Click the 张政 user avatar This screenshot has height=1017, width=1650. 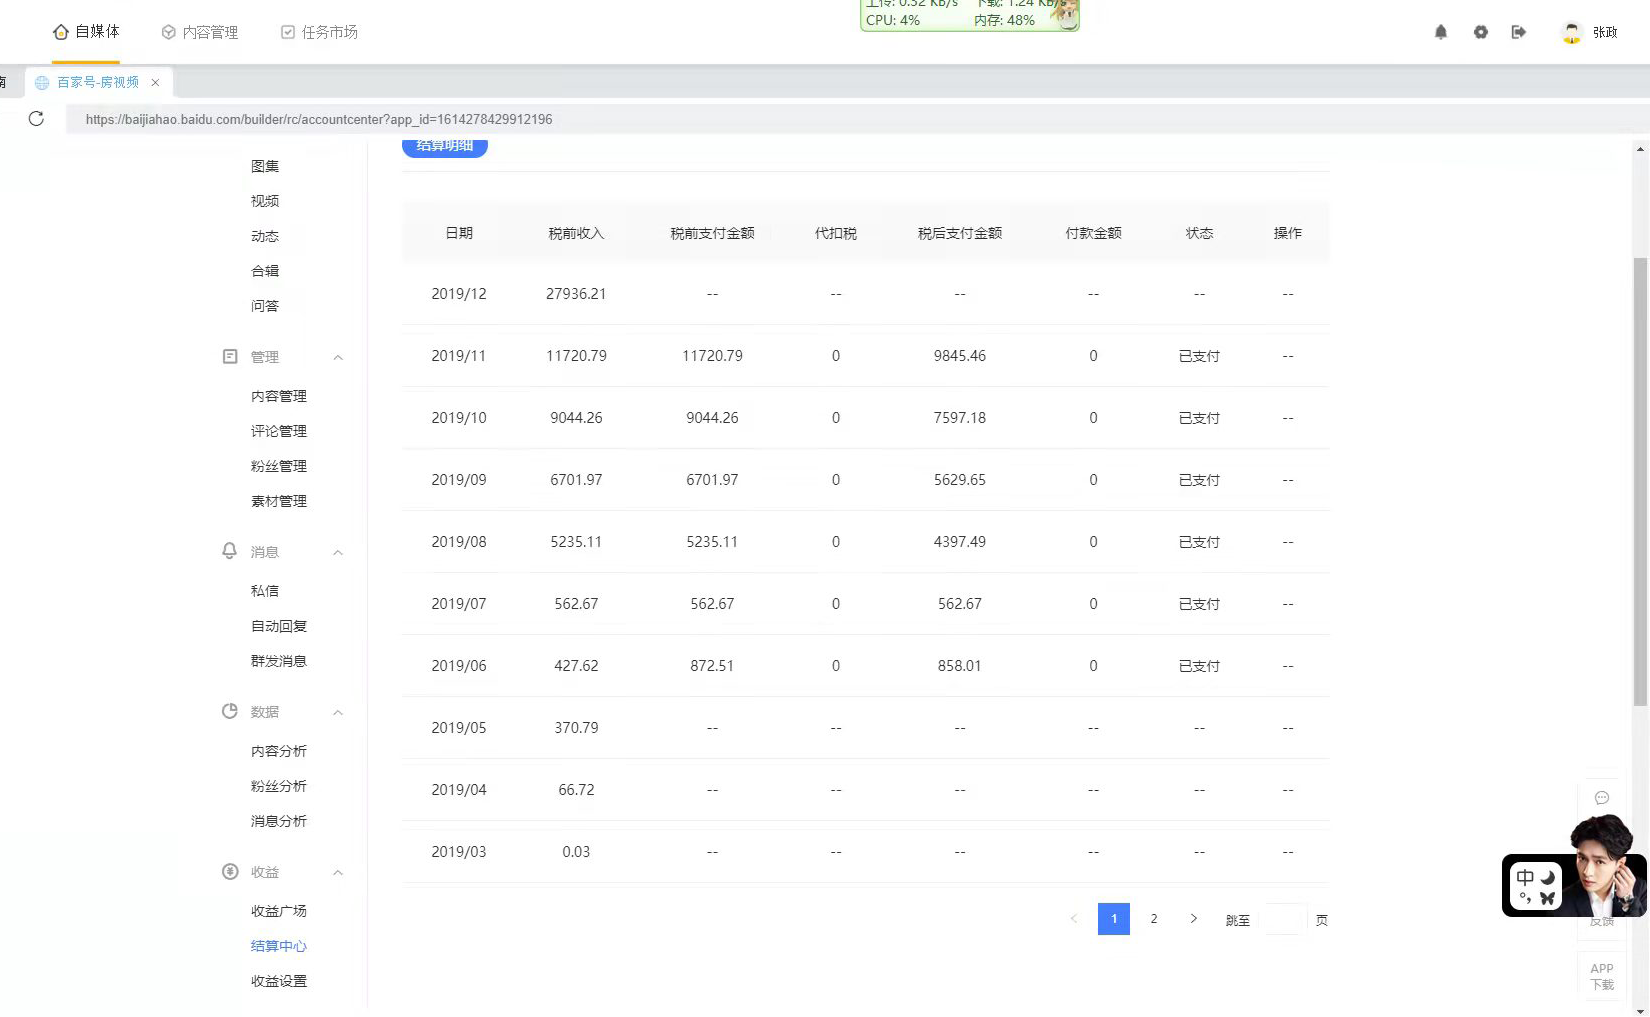click(1571, 32)
